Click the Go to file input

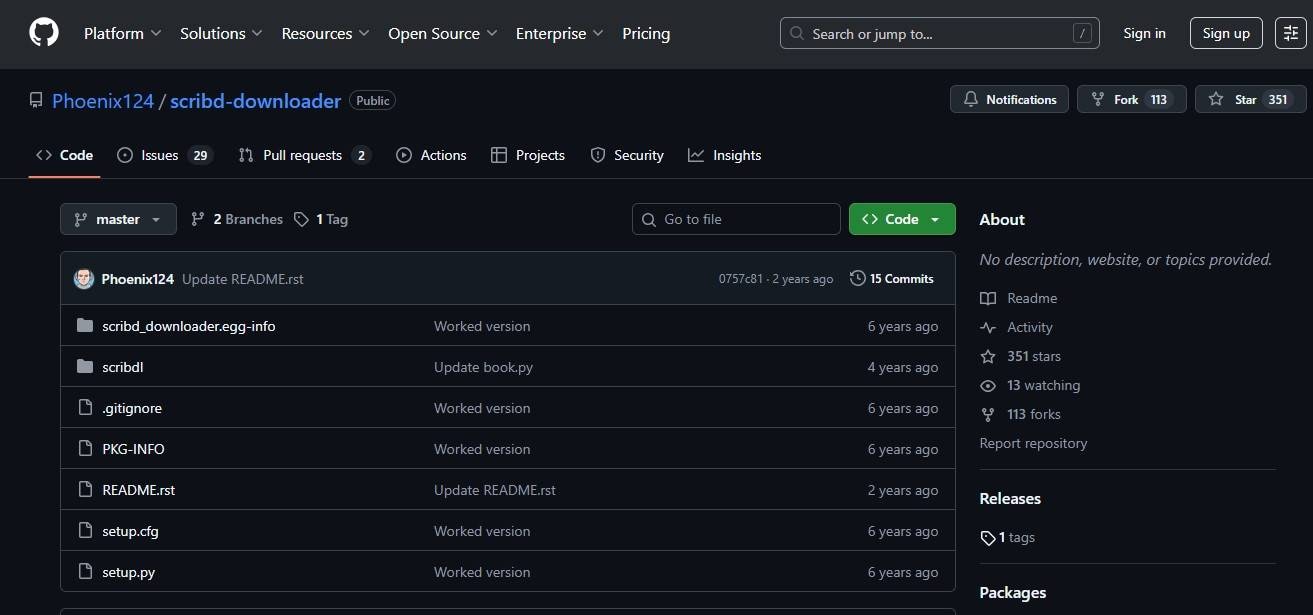pyautogui.click(x=736, y=219)
